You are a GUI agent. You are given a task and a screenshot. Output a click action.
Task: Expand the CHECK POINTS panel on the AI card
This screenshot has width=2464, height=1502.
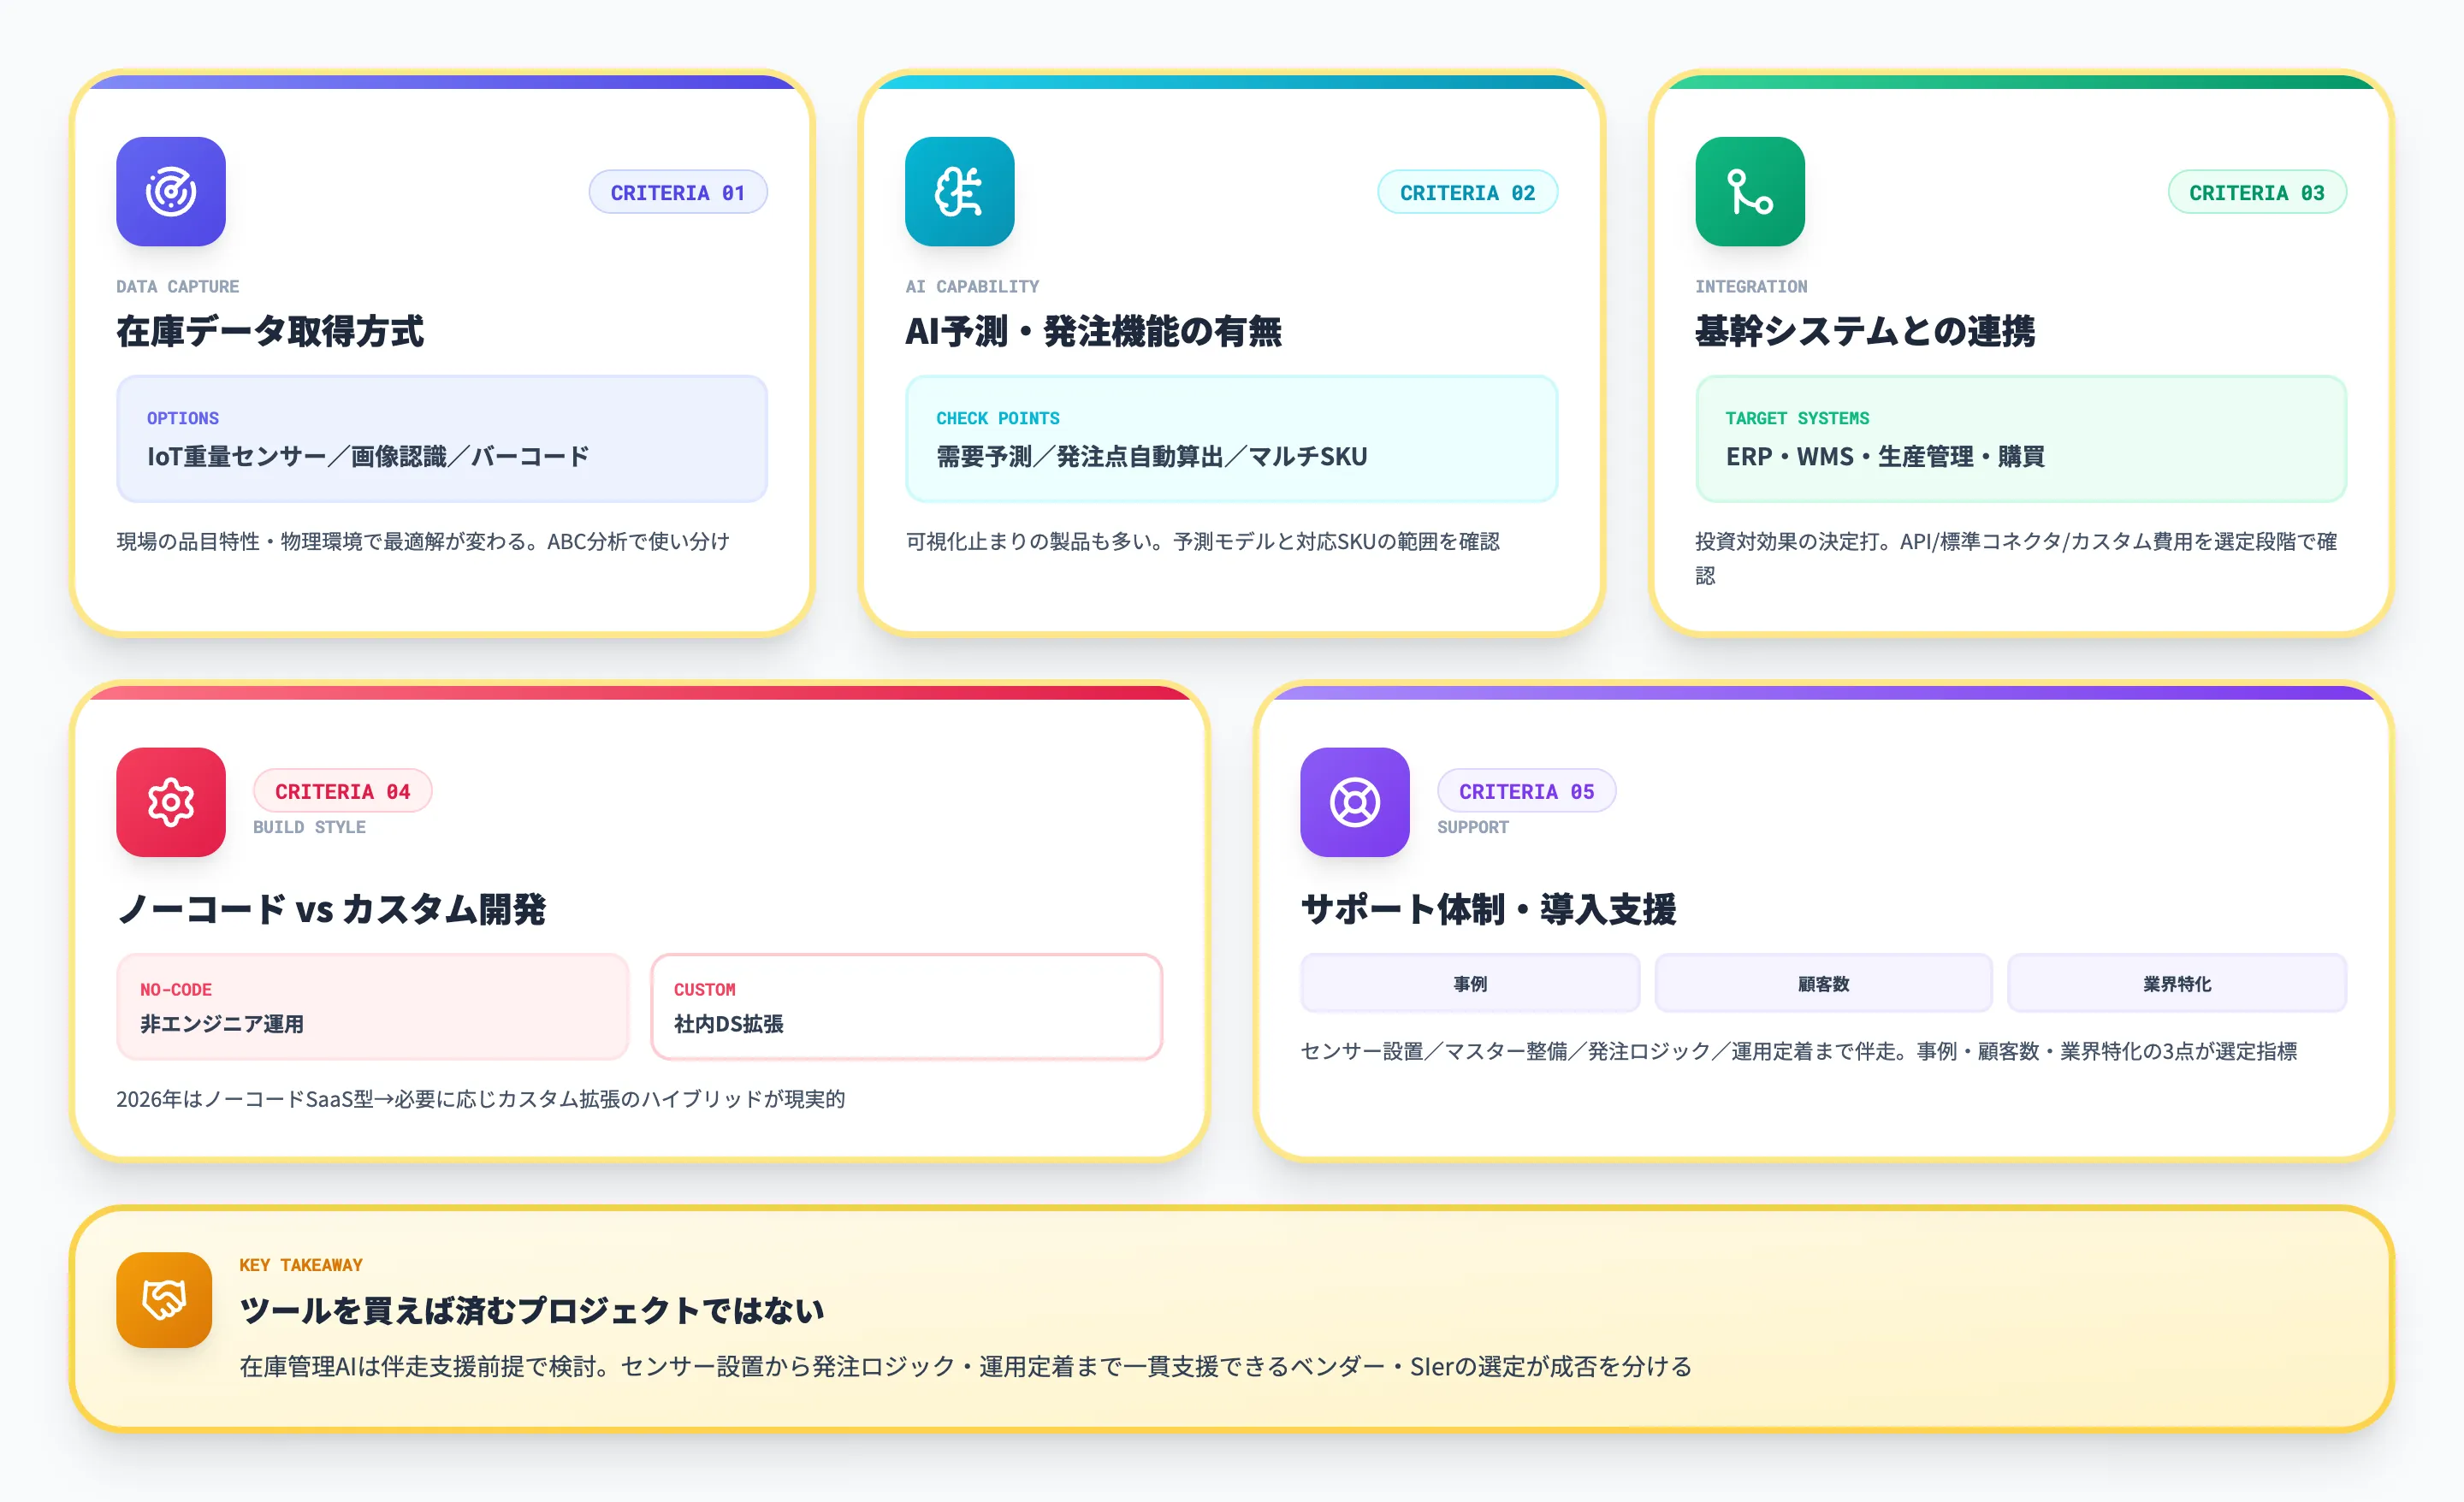click(x=1230, y=438)
